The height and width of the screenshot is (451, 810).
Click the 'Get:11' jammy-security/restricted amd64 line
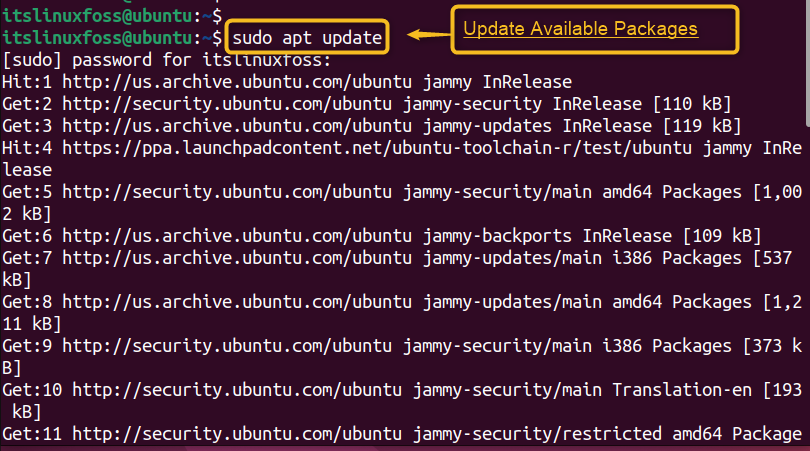pos(402,433)
